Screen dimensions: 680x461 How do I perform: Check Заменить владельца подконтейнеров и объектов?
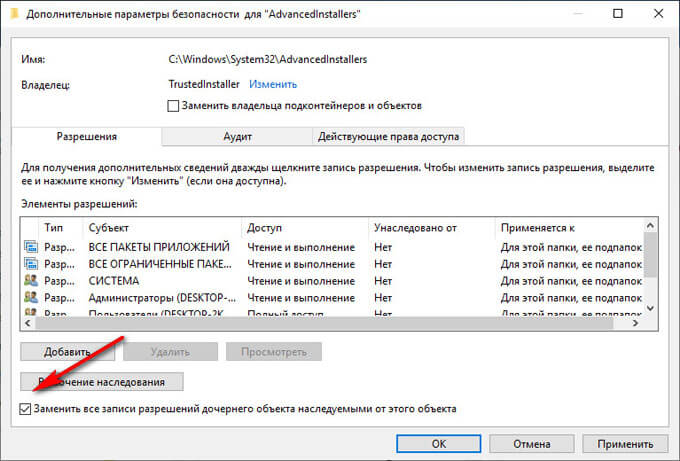click(x=173, y=106)
